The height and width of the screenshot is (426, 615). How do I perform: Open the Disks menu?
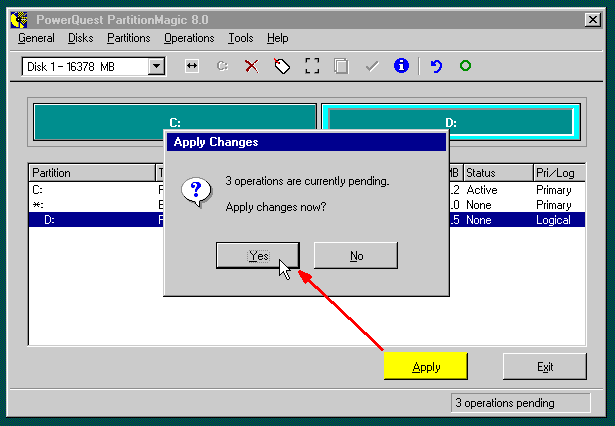(80, 38)
